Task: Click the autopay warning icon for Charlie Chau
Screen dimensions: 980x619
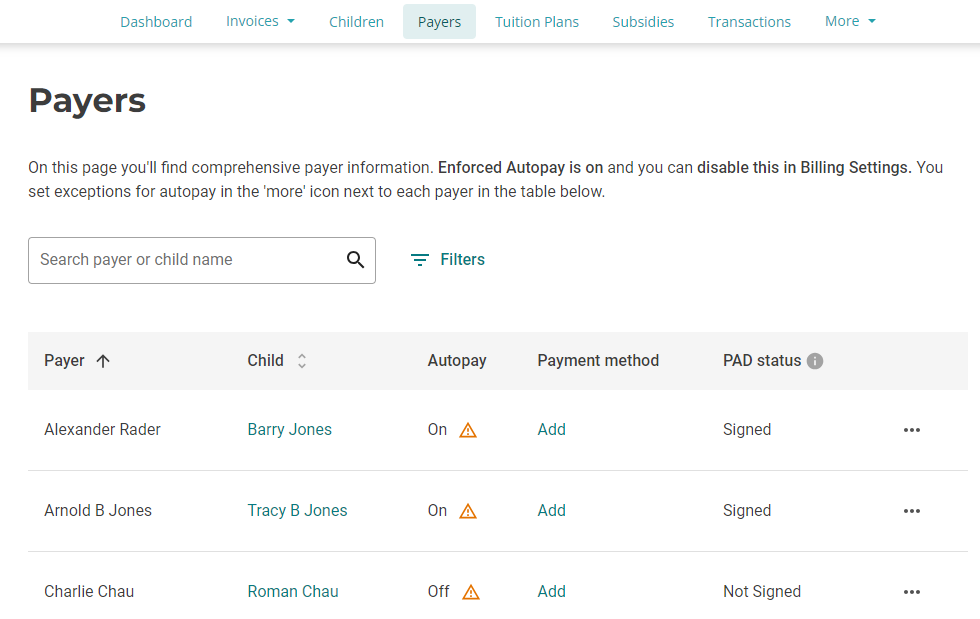Action: 469,592
